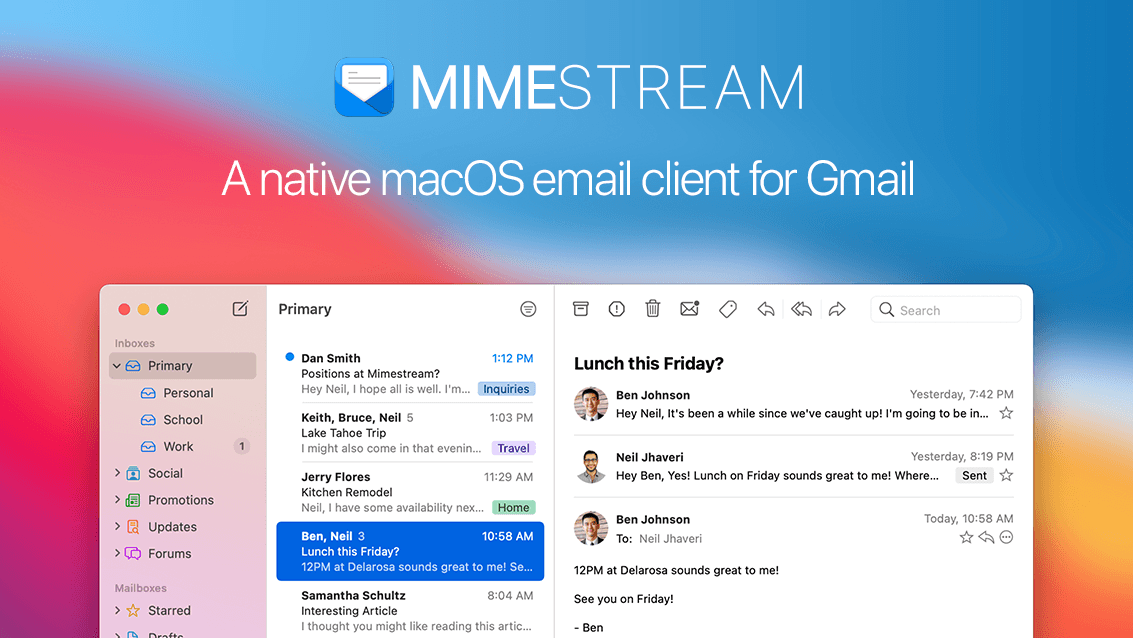Click Ben Johnson's avatar on first message
1133x638 pixels.
tap(591, 404)
